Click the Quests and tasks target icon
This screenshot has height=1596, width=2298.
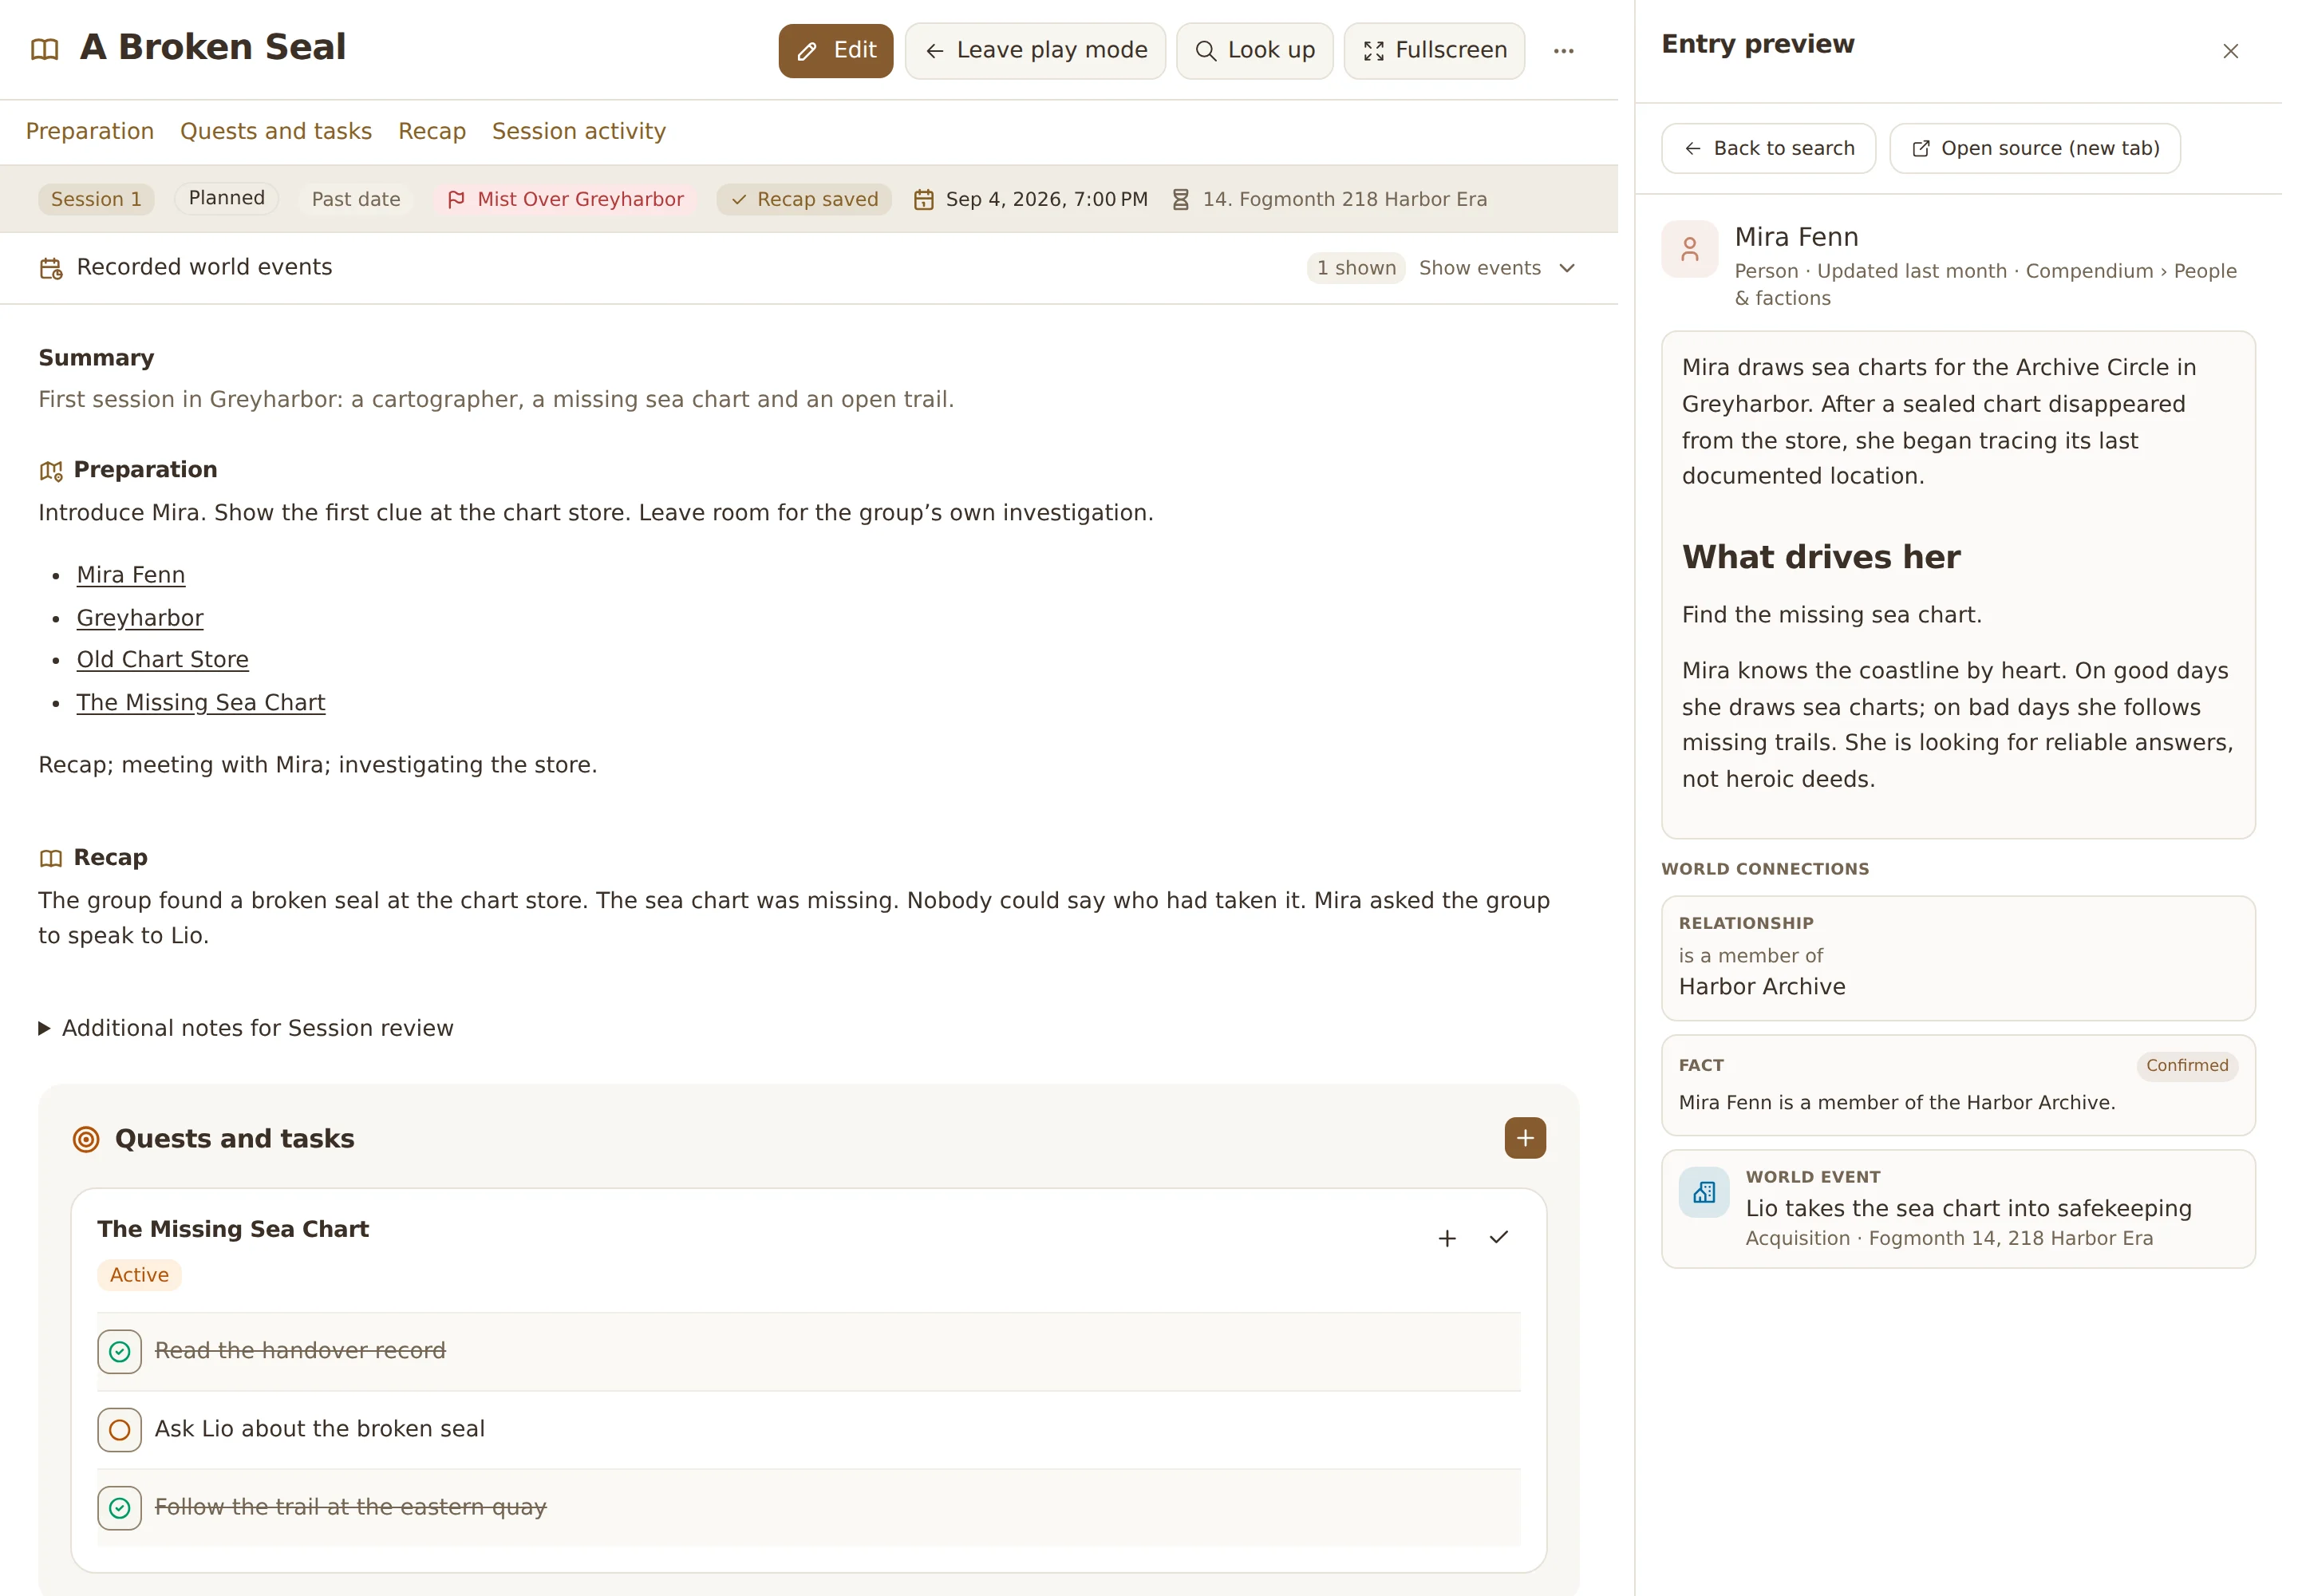pos(86,1139)
